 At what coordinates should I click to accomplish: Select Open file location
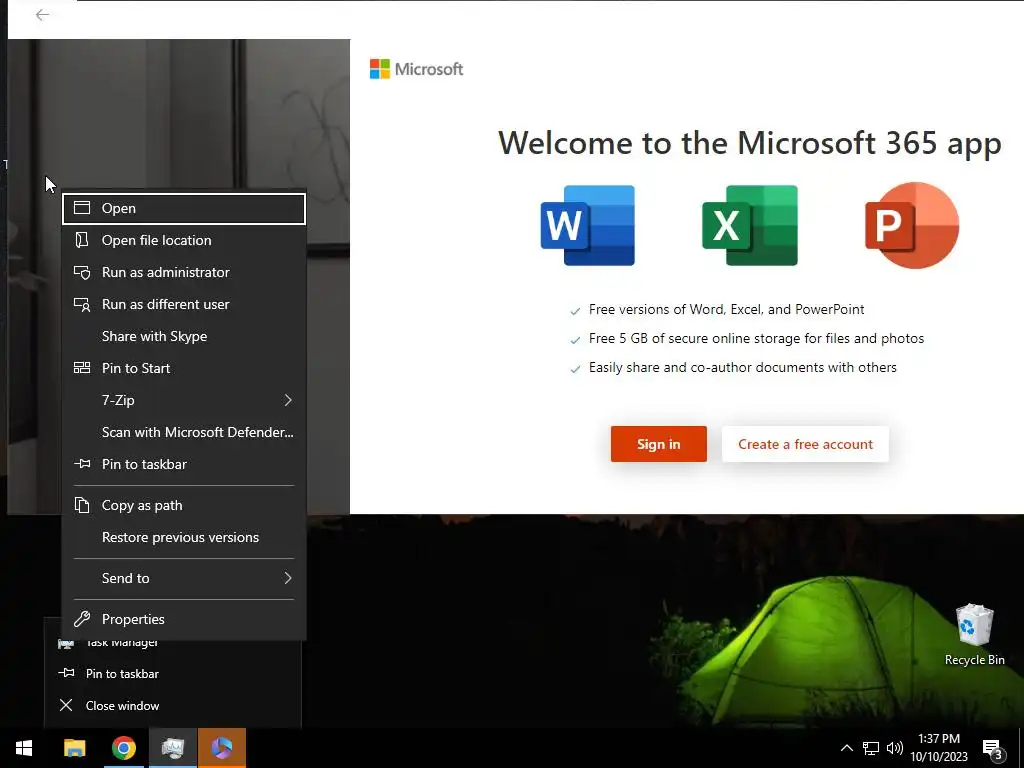point(184,240)
